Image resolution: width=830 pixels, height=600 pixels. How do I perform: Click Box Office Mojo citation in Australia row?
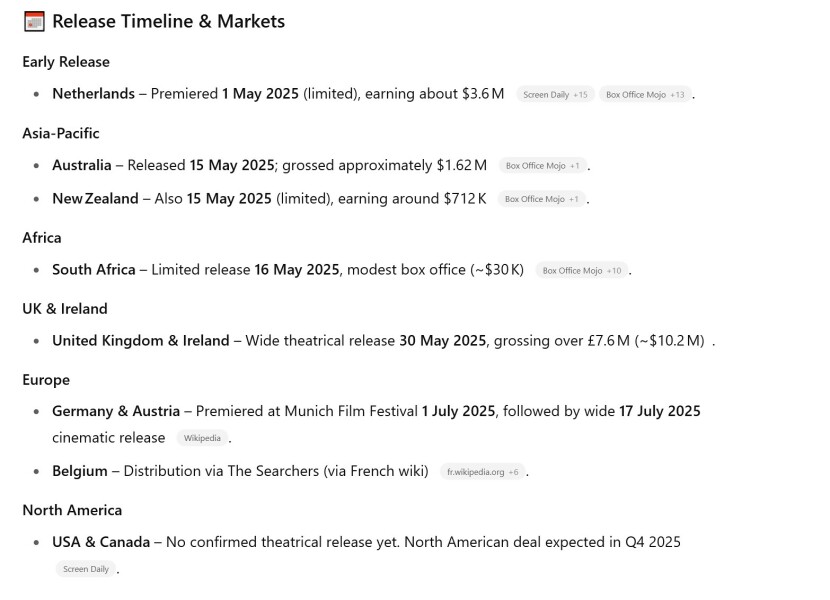pyautogui.click(x=542, y=166)
